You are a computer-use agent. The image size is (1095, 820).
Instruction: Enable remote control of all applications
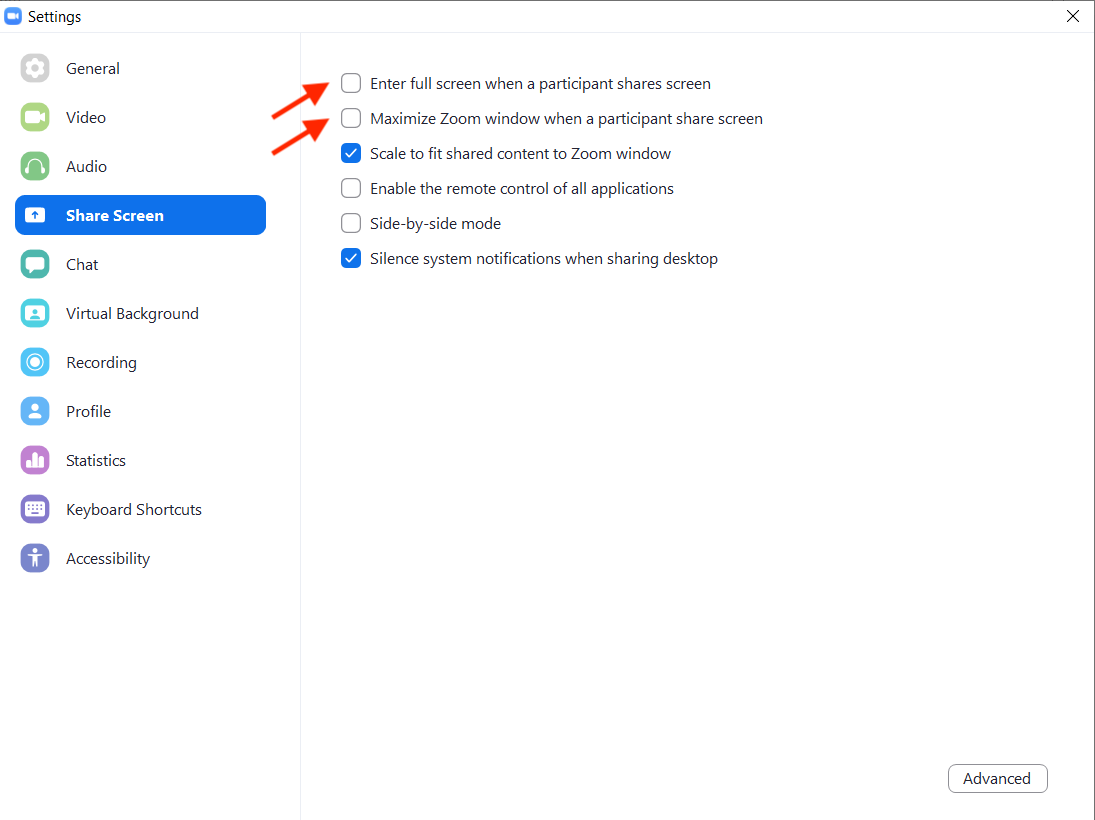[x=351, y=189]
